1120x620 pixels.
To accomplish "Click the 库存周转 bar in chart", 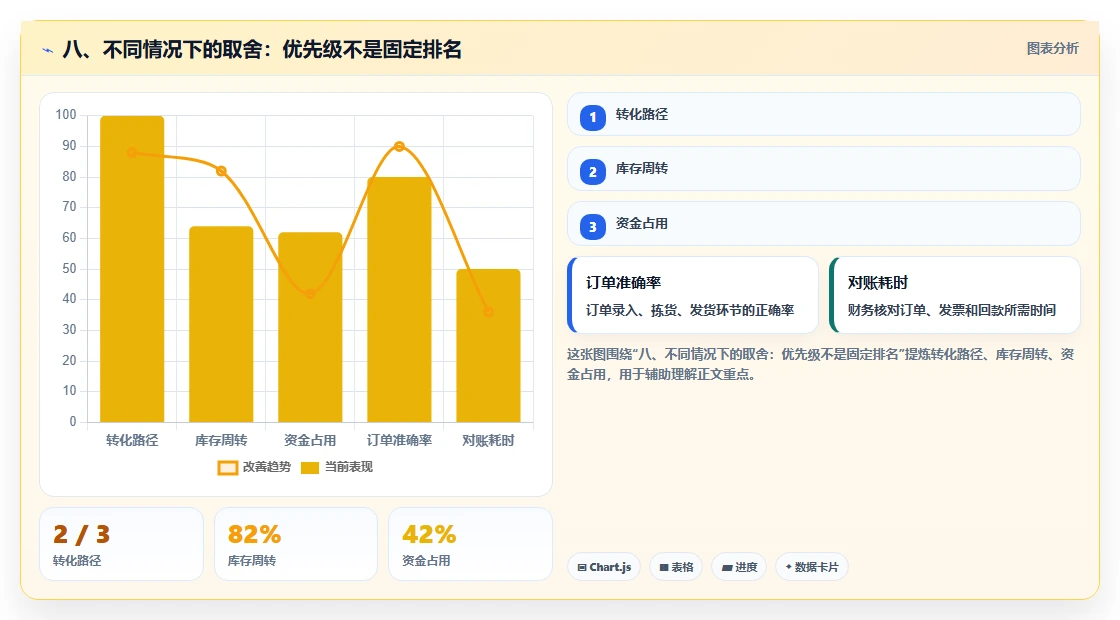I will (x=221, y=324).
